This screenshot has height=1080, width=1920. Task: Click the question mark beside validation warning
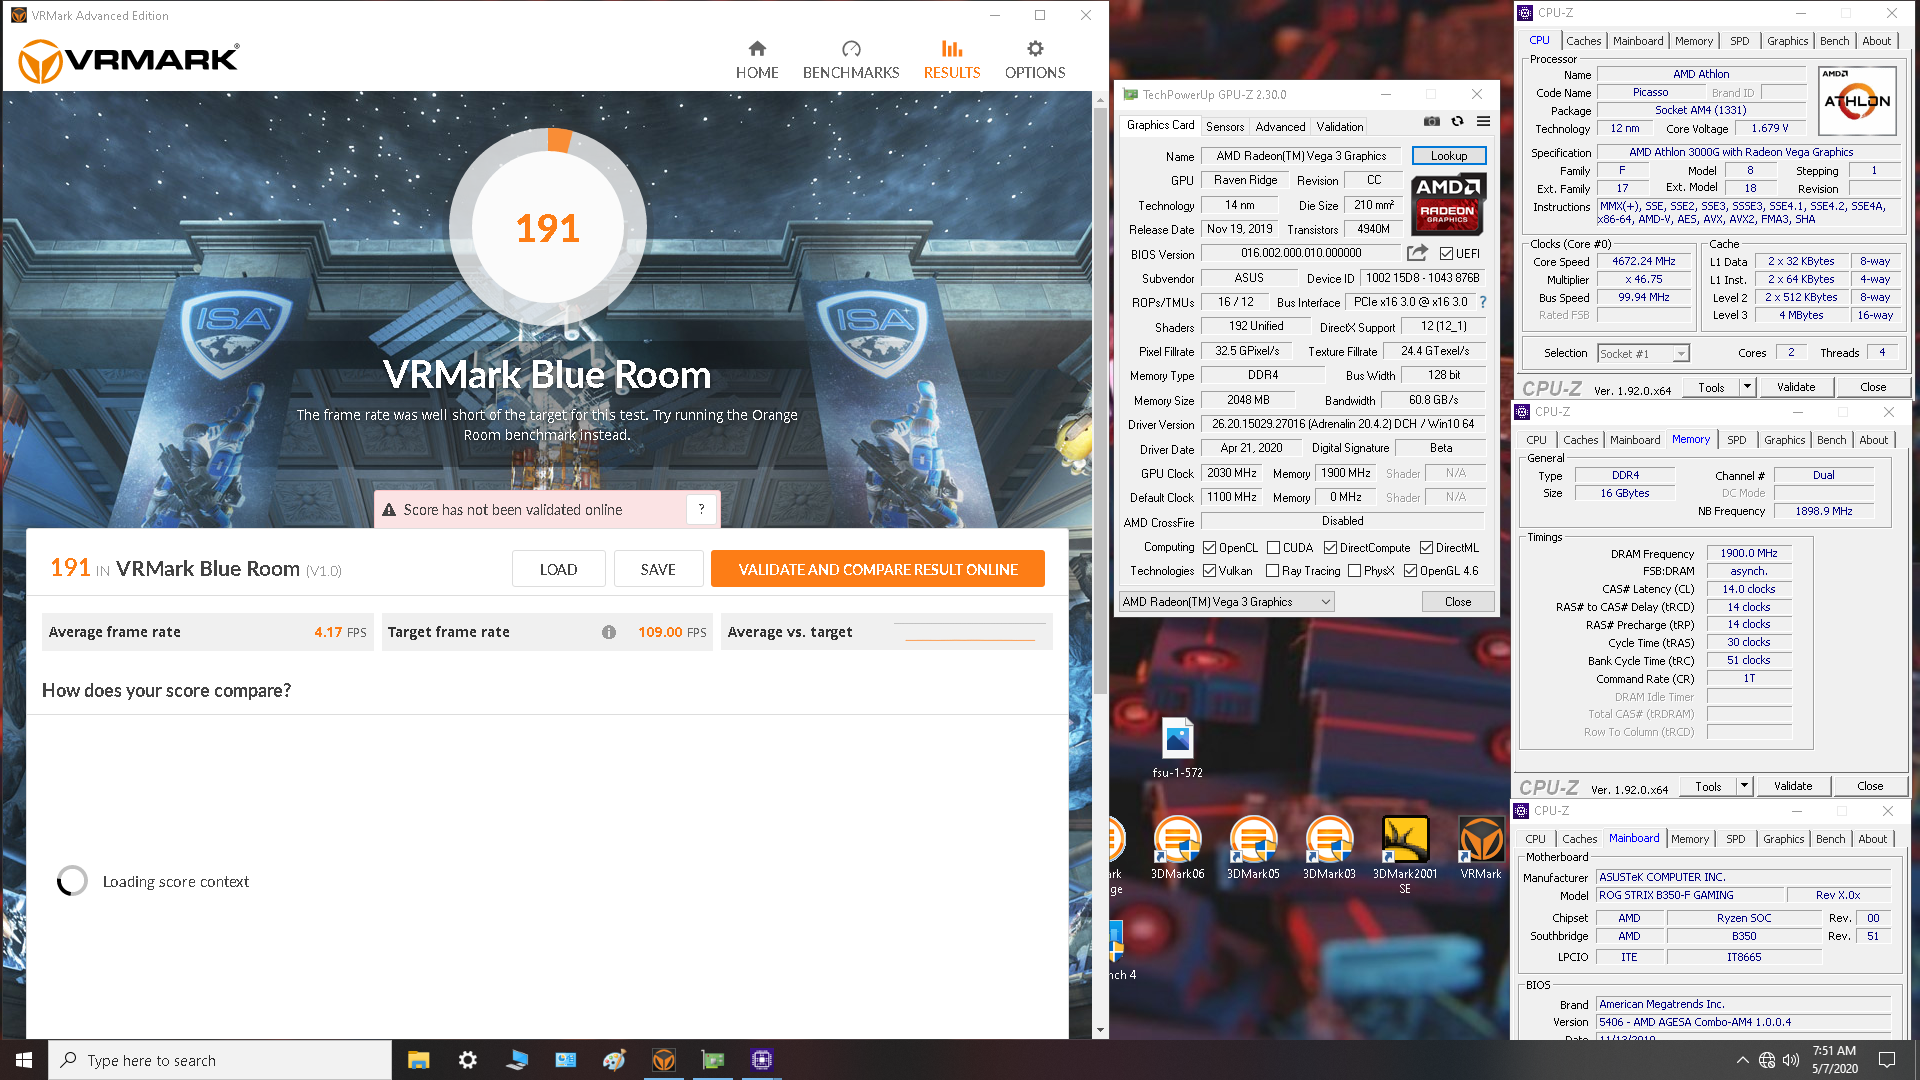tap(701, 509)
